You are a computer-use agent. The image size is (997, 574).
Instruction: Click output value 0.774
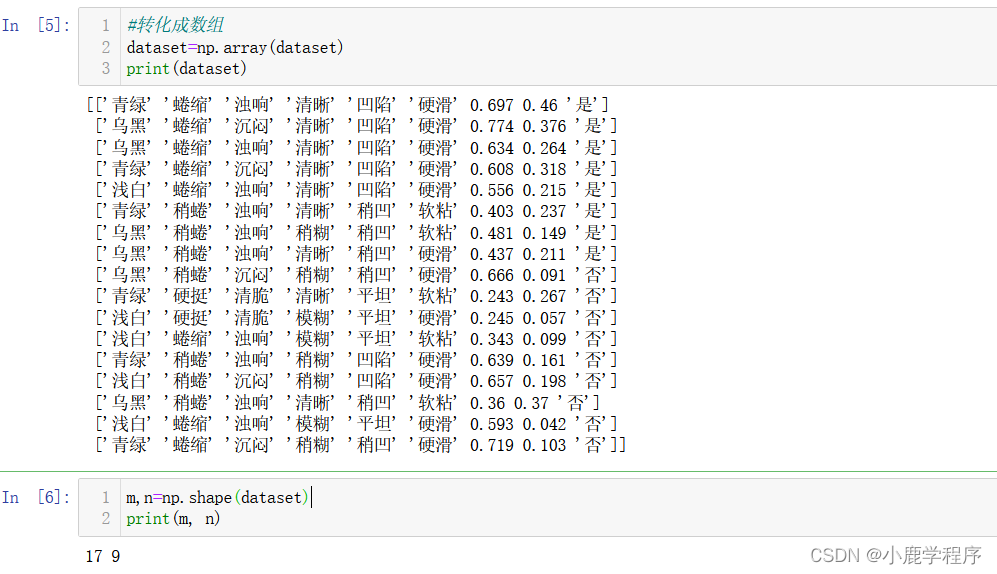tap(492, 126)
